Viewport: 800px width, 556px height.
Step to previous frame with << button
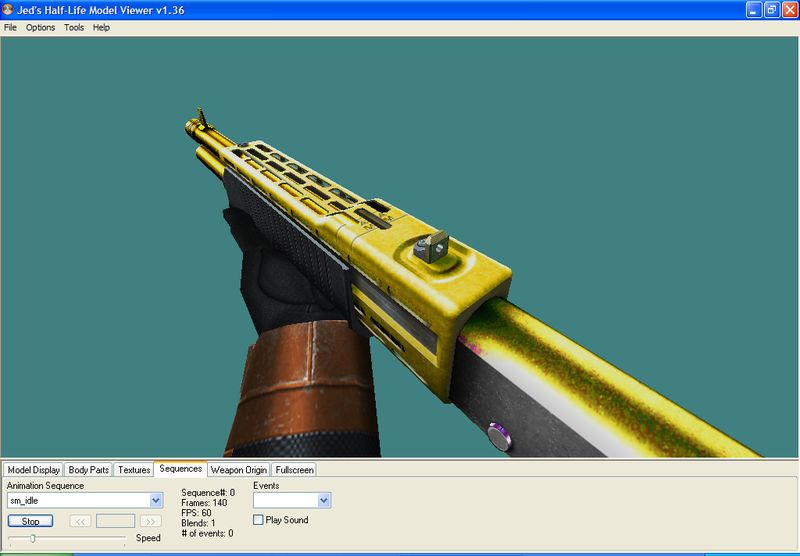80,521
